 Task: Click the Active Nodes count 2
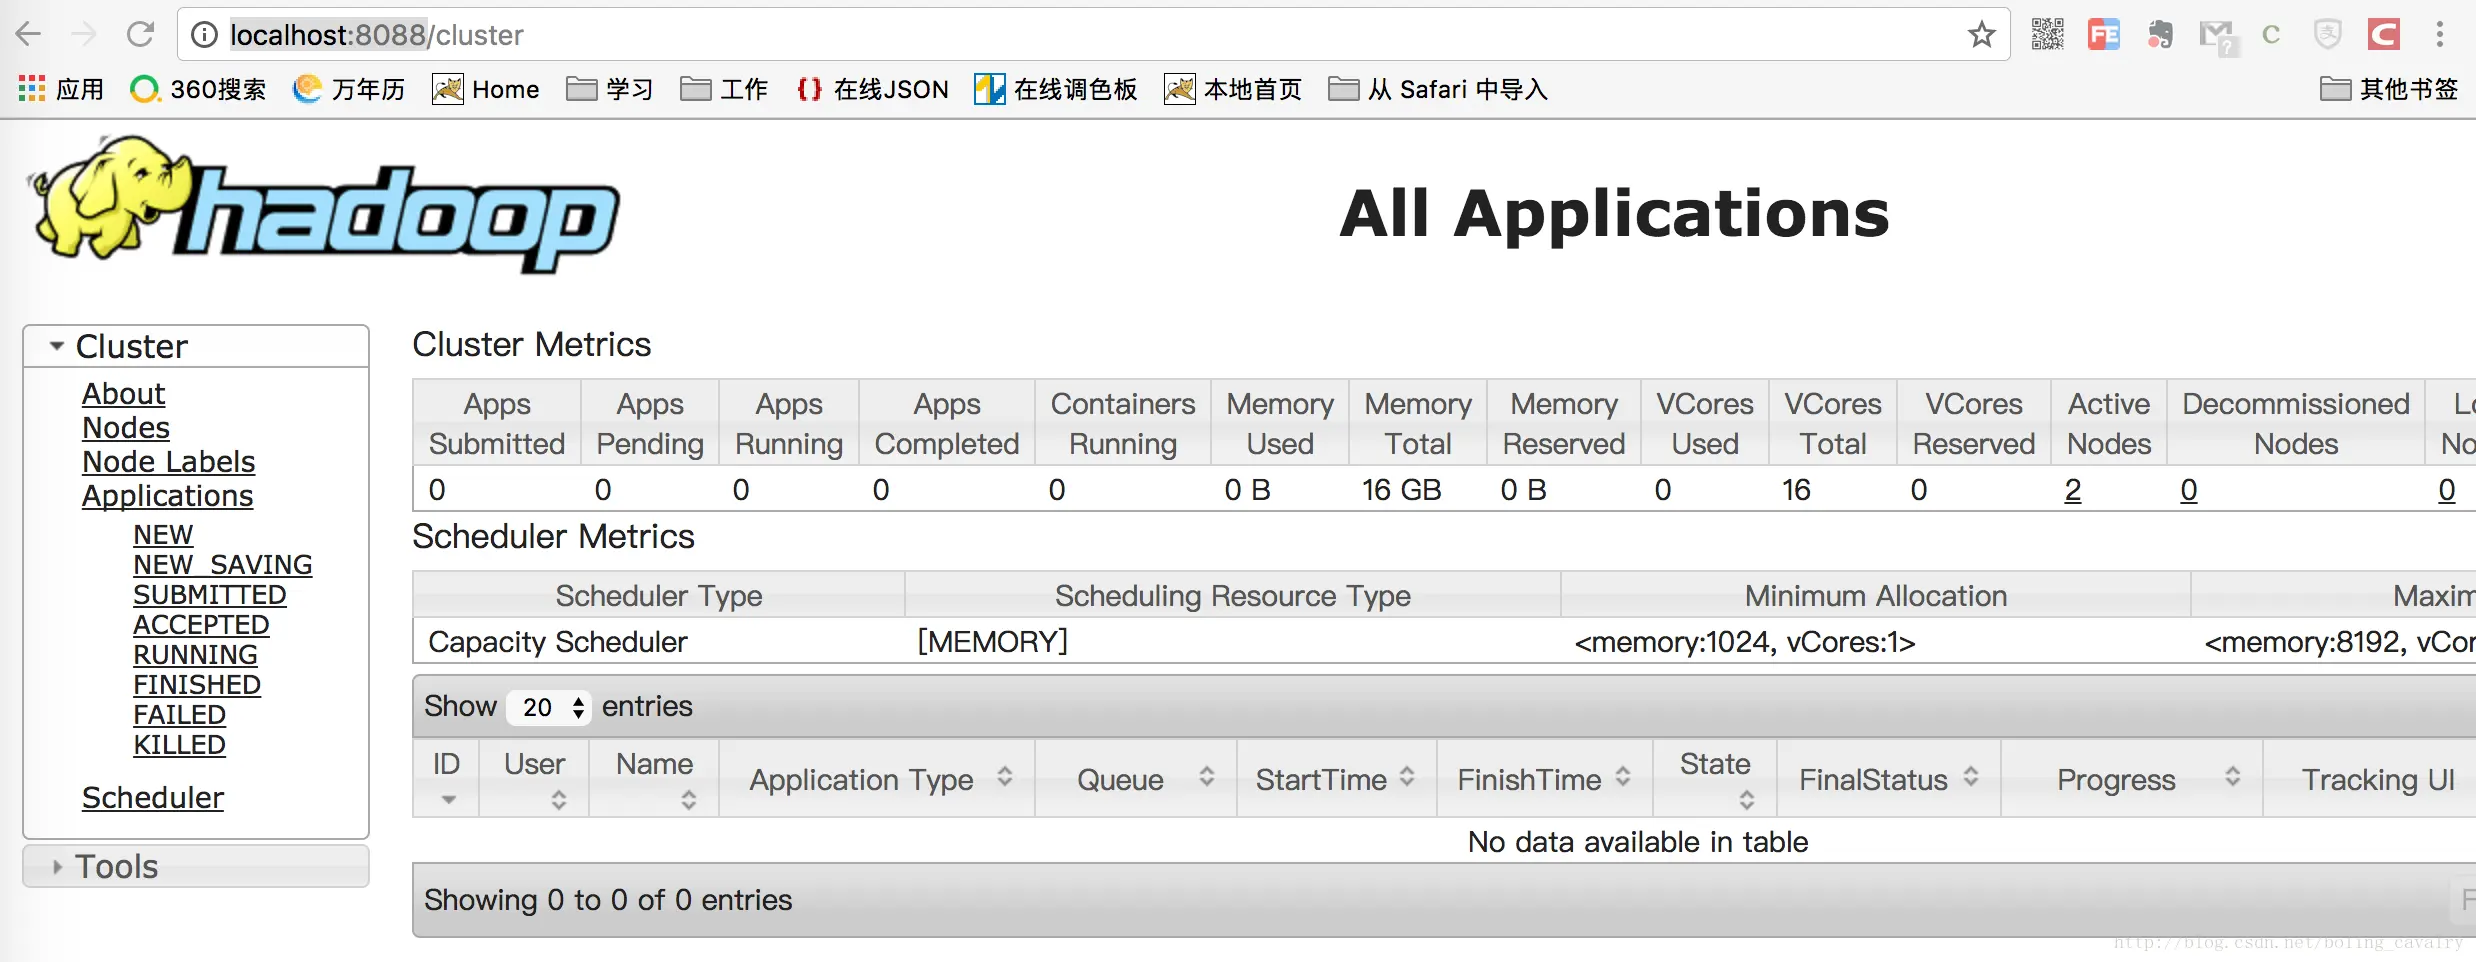pos(2073,490)
